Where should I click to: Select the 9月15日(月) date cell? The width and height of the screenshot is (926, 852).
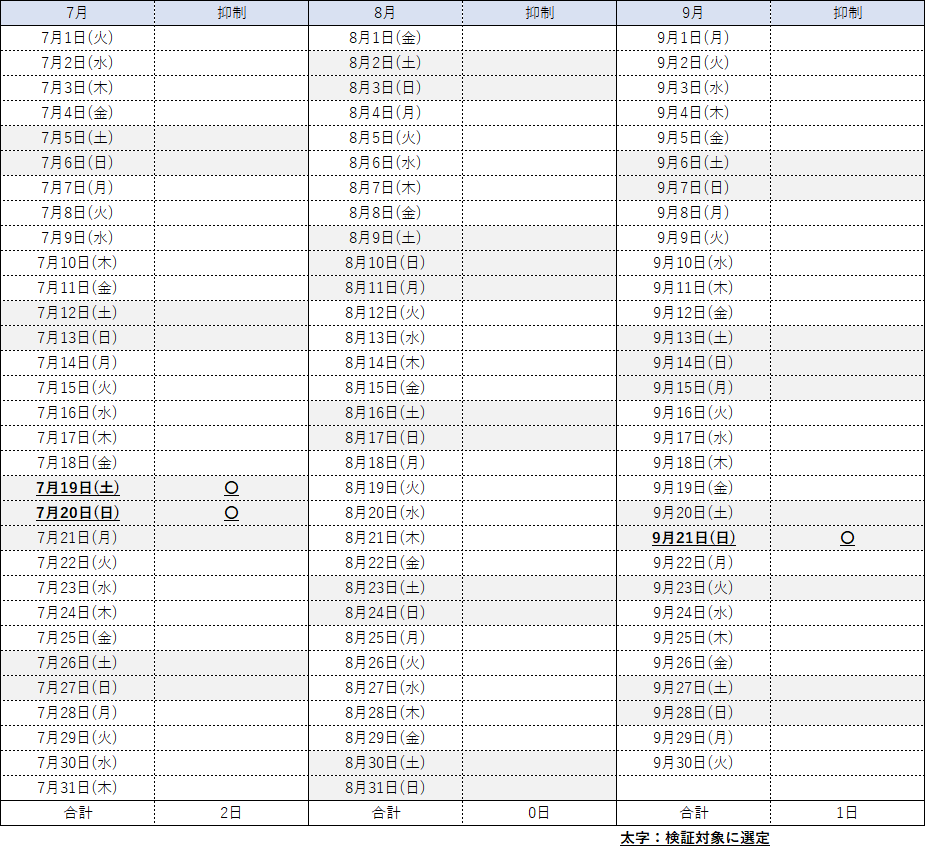[693, 388]
